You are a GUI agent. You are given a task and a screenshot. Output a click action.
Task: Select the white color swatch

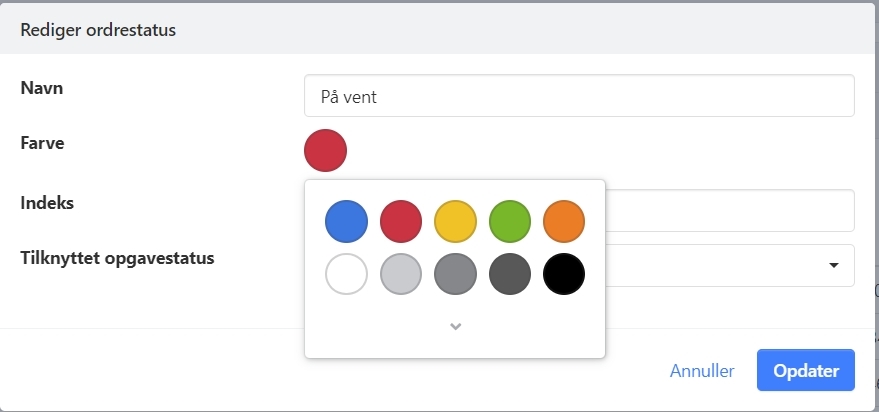346,274
